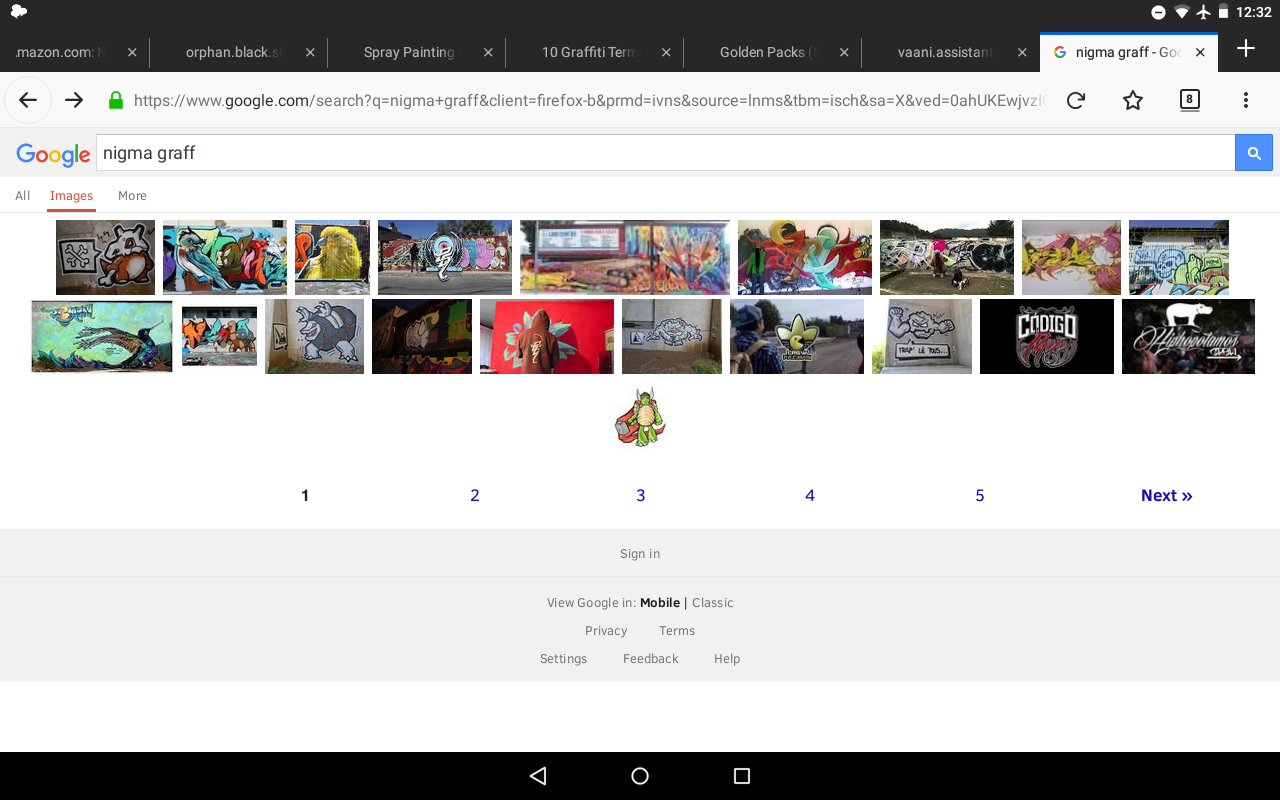
Task: Open the Privacy link
Action: pos(606,631)
